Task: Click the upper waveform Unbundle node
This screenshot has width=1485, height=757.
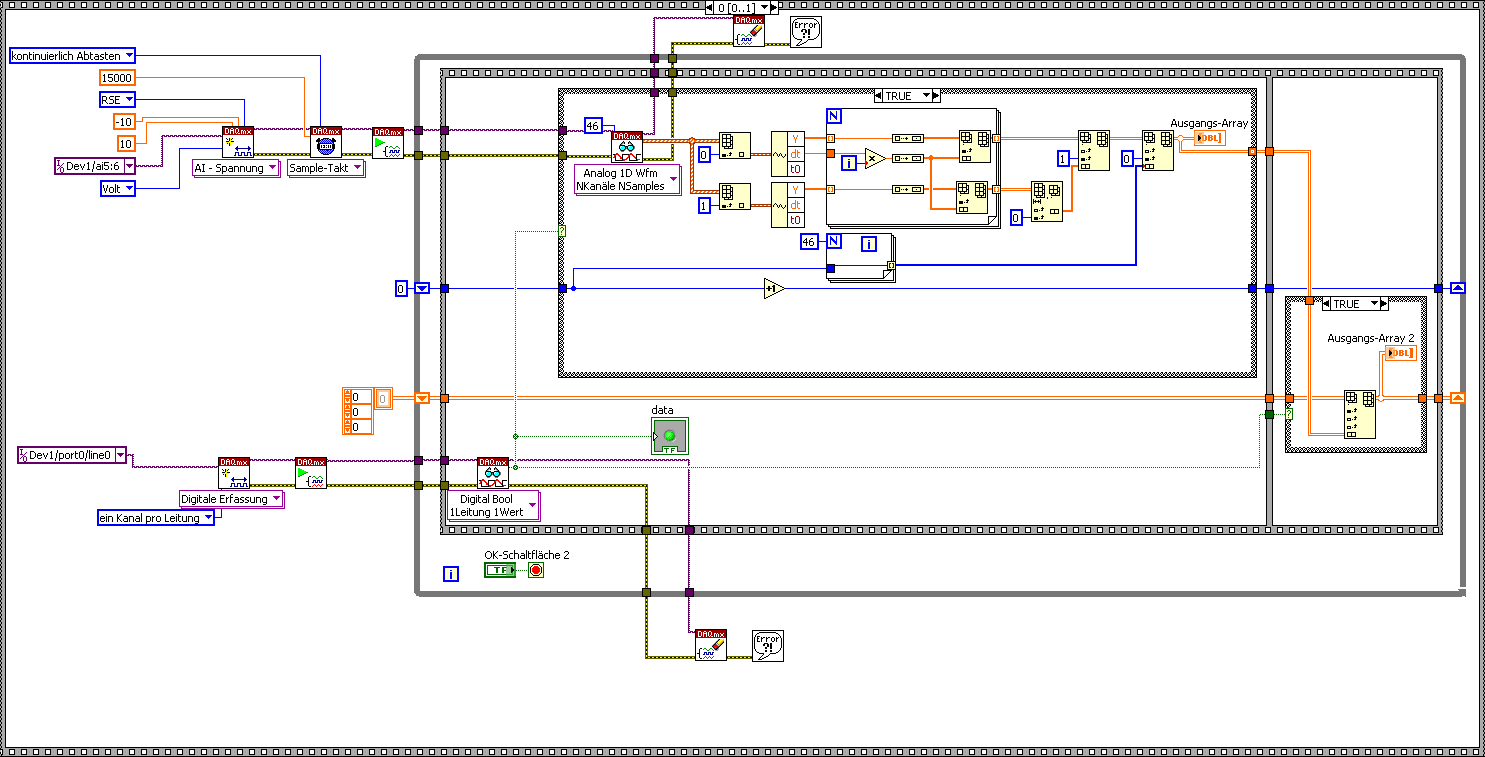Action: 787,152
